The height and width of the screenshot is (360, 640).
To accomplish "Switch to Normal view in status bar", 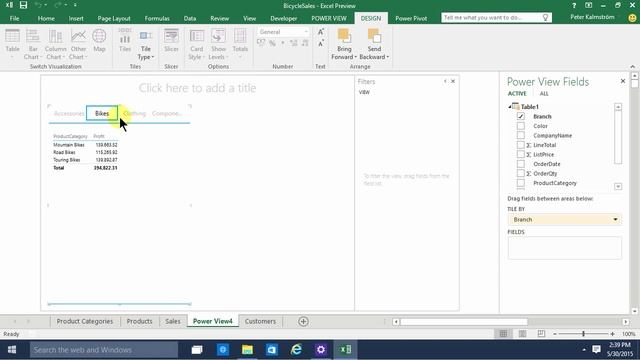I will [503, 334].
